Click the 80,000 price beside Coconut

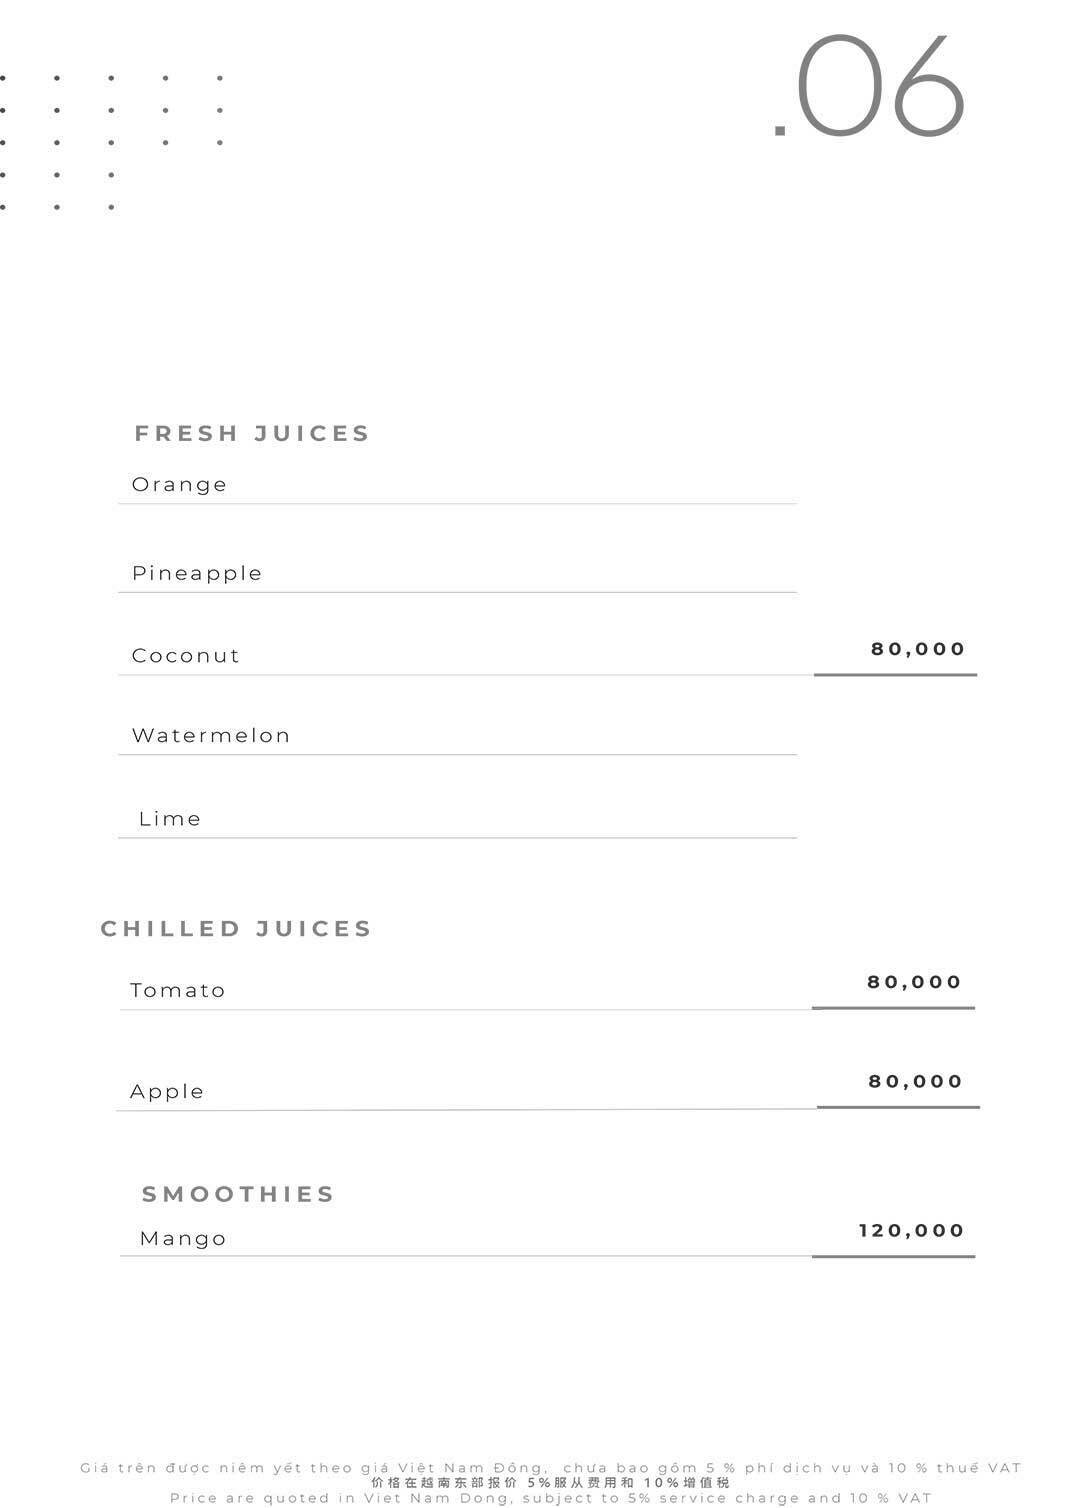tap(918, 649)
